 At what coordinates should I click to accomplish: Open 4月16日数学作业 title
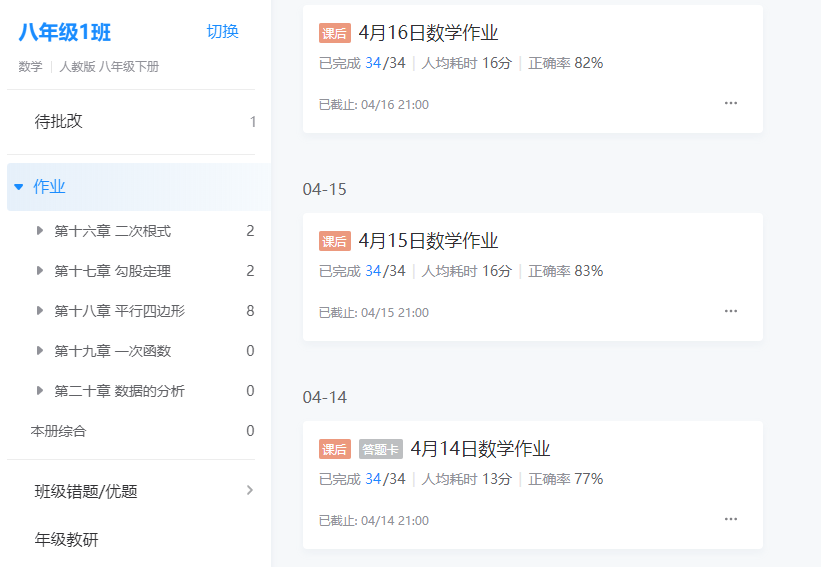pyautogui.click(x=428, y=33)
